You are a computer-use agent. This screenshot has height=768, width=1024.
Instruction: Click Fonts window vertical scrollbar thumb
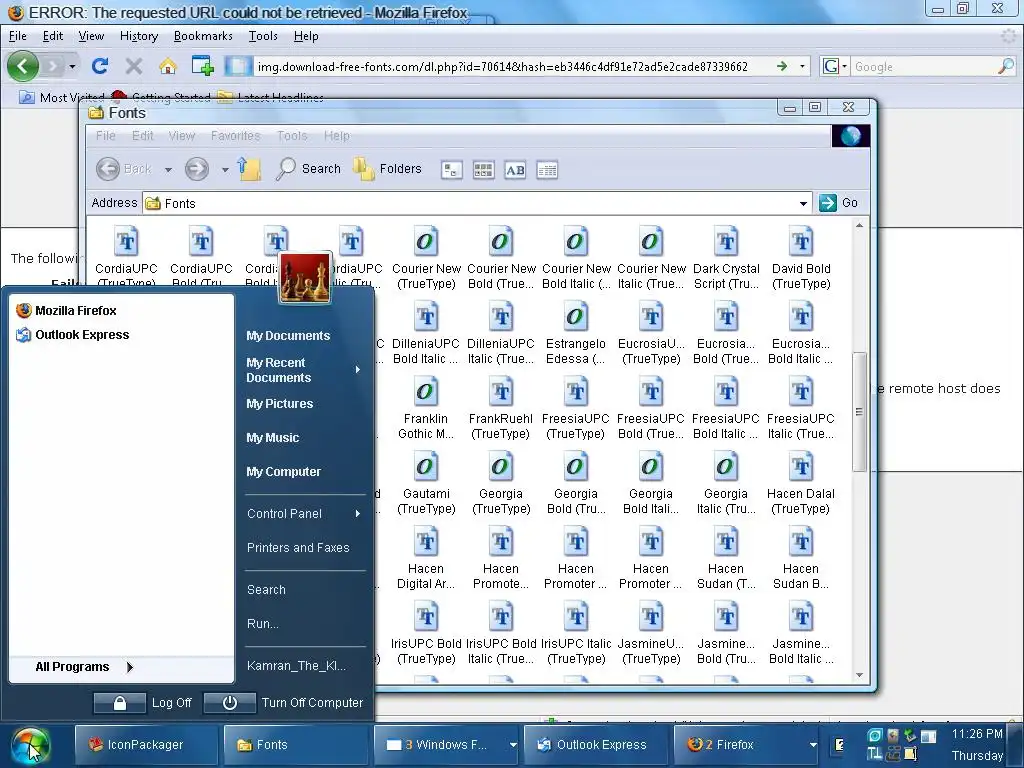[859, 411]
